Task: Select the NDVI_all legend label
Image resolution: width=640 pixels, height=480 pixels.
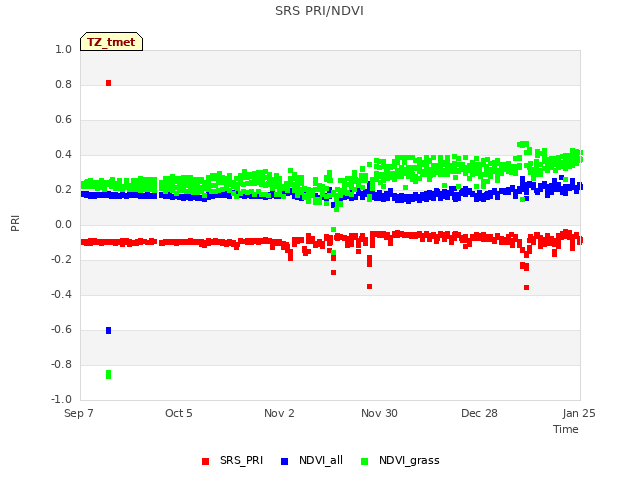Action: point(321,460)
